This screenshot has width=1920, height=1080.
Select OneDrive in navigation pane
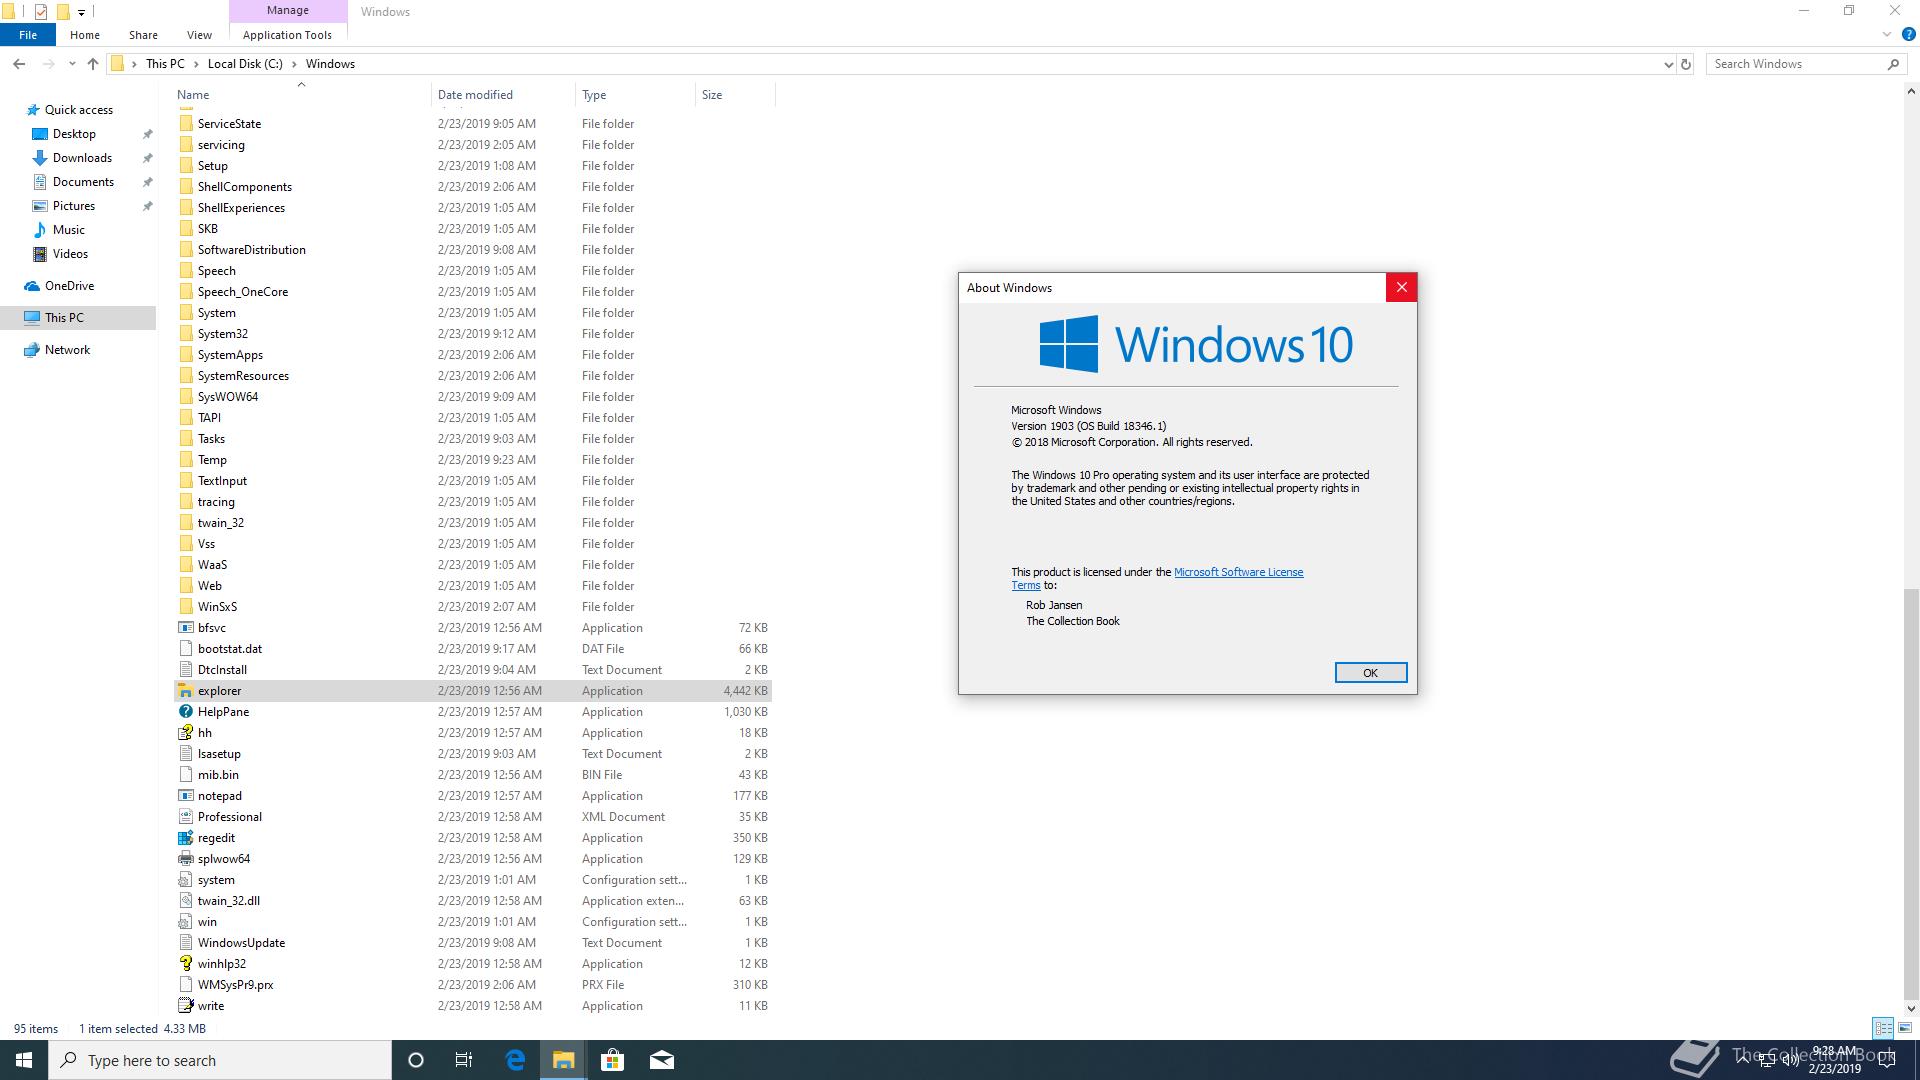(x=69, y=286)
